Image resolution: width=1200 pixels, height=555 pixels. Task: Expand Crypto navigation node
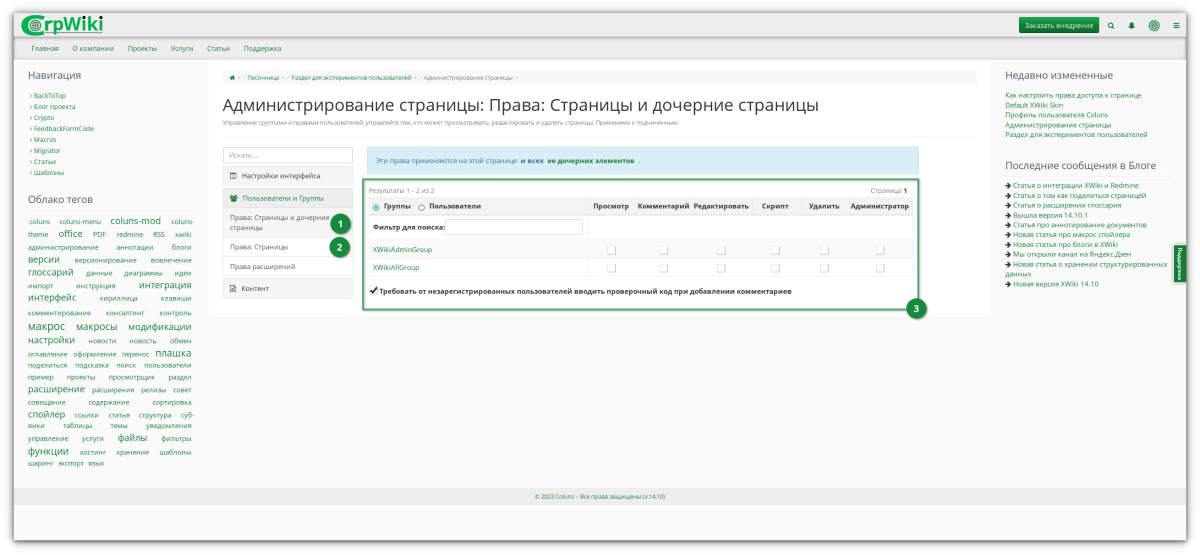coord(30,117)
